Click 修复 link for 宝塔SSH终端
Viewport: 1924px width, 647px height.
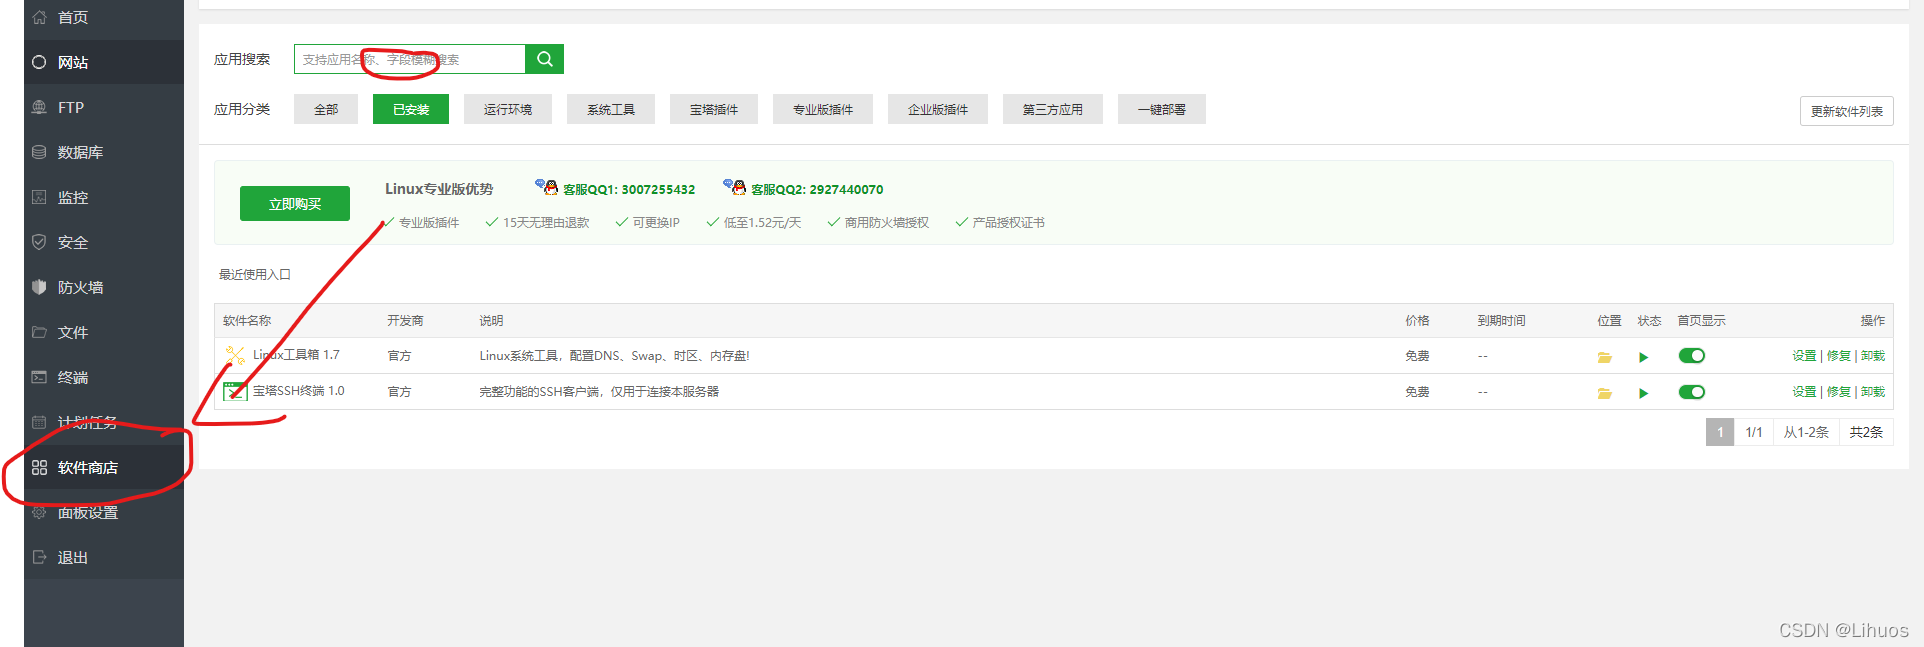tap(1838, 392)
